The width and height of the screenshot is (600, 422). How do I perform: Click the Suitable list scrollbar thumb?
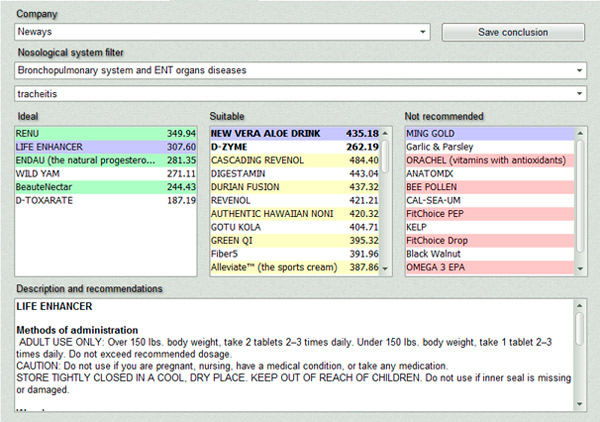(385, 156)
